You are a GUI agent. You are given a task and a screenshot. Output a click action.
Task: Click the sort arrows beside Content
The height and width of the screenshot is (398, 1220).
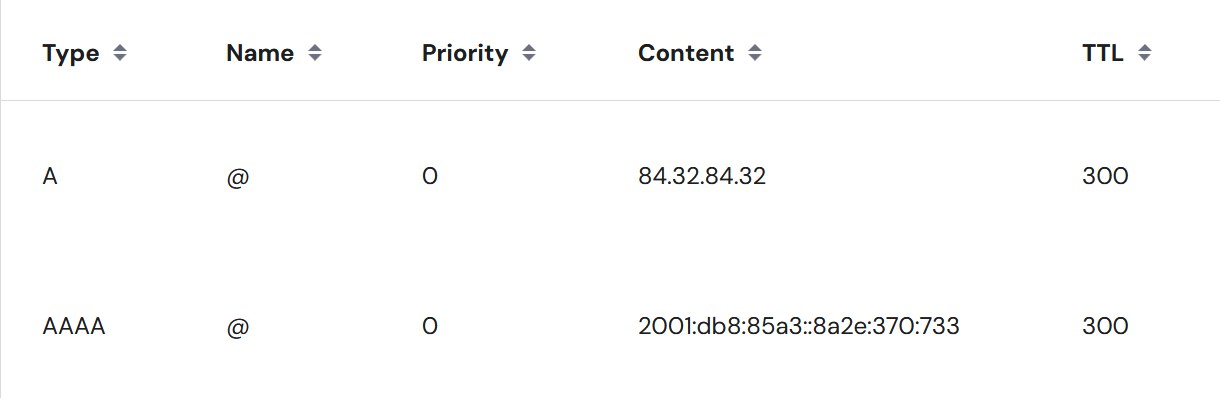click(x=755, y=54)
